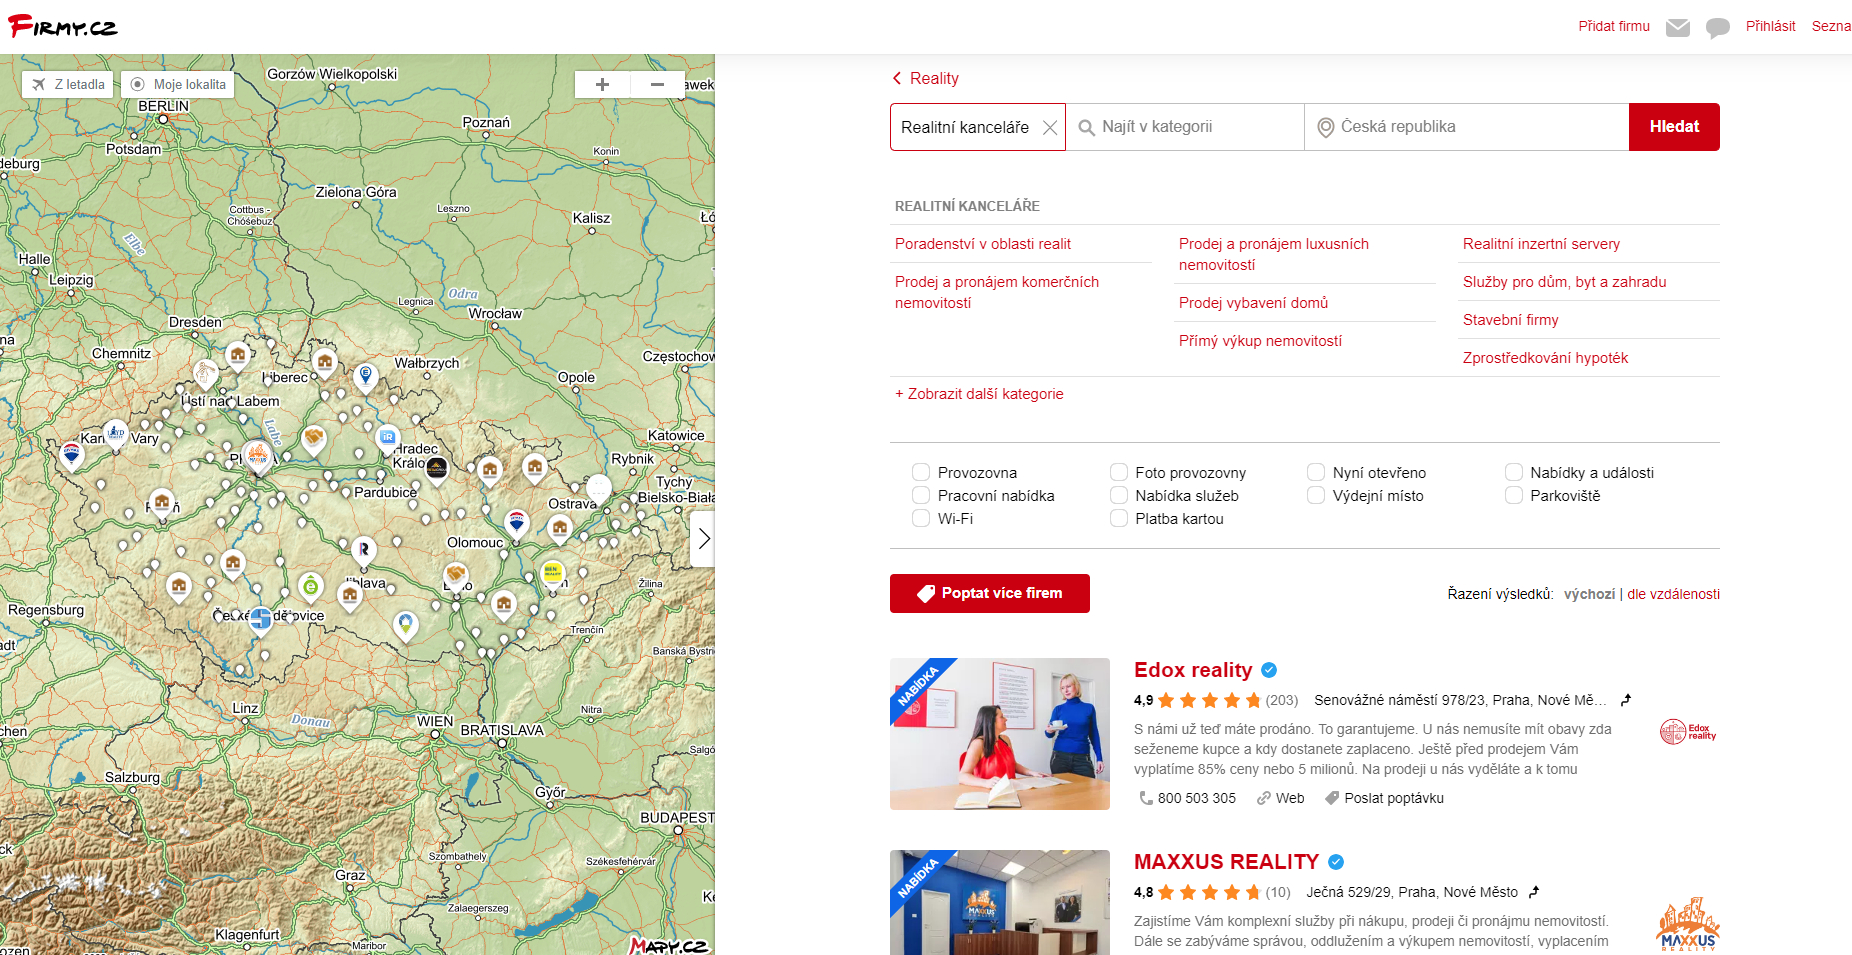Check the Nabídka služeb filter
Viewport: 1852px width, 955px height.
[1119, 495]
